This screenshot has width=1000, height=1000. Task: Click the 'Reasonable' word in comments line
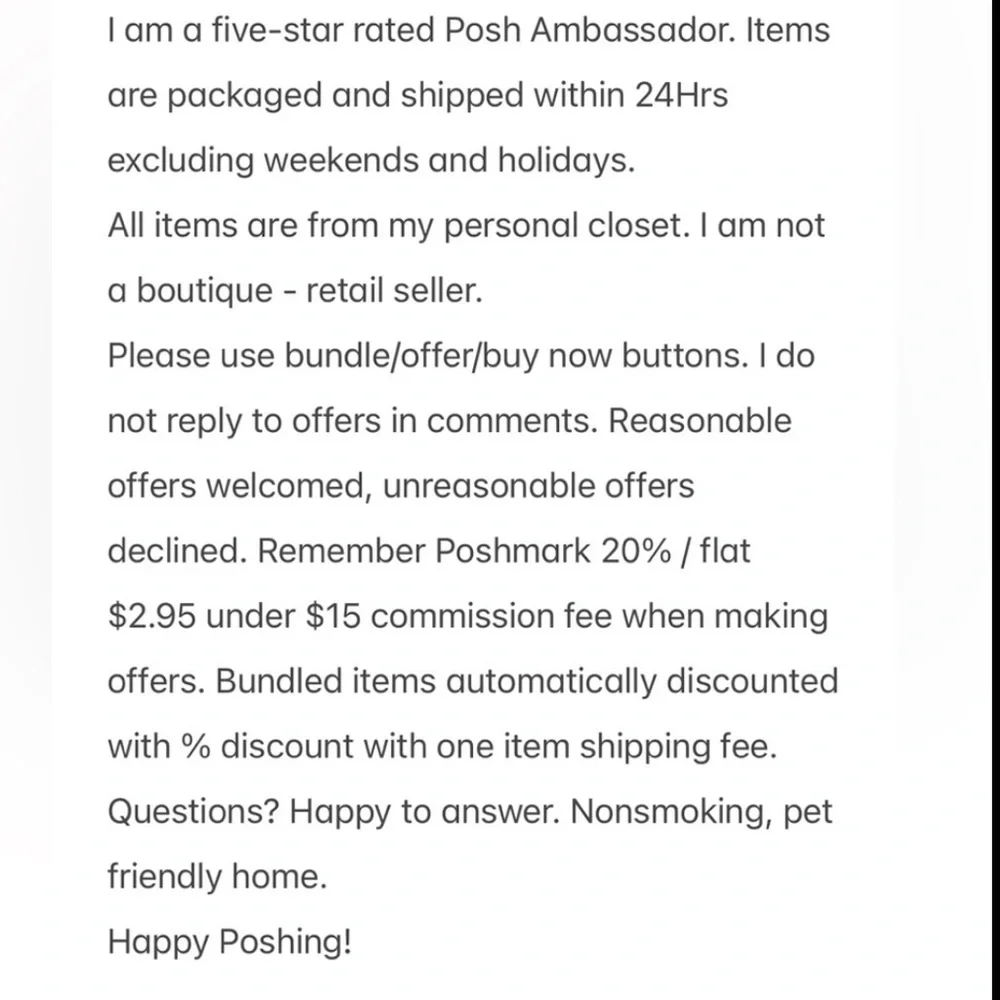tap(700, 421)
